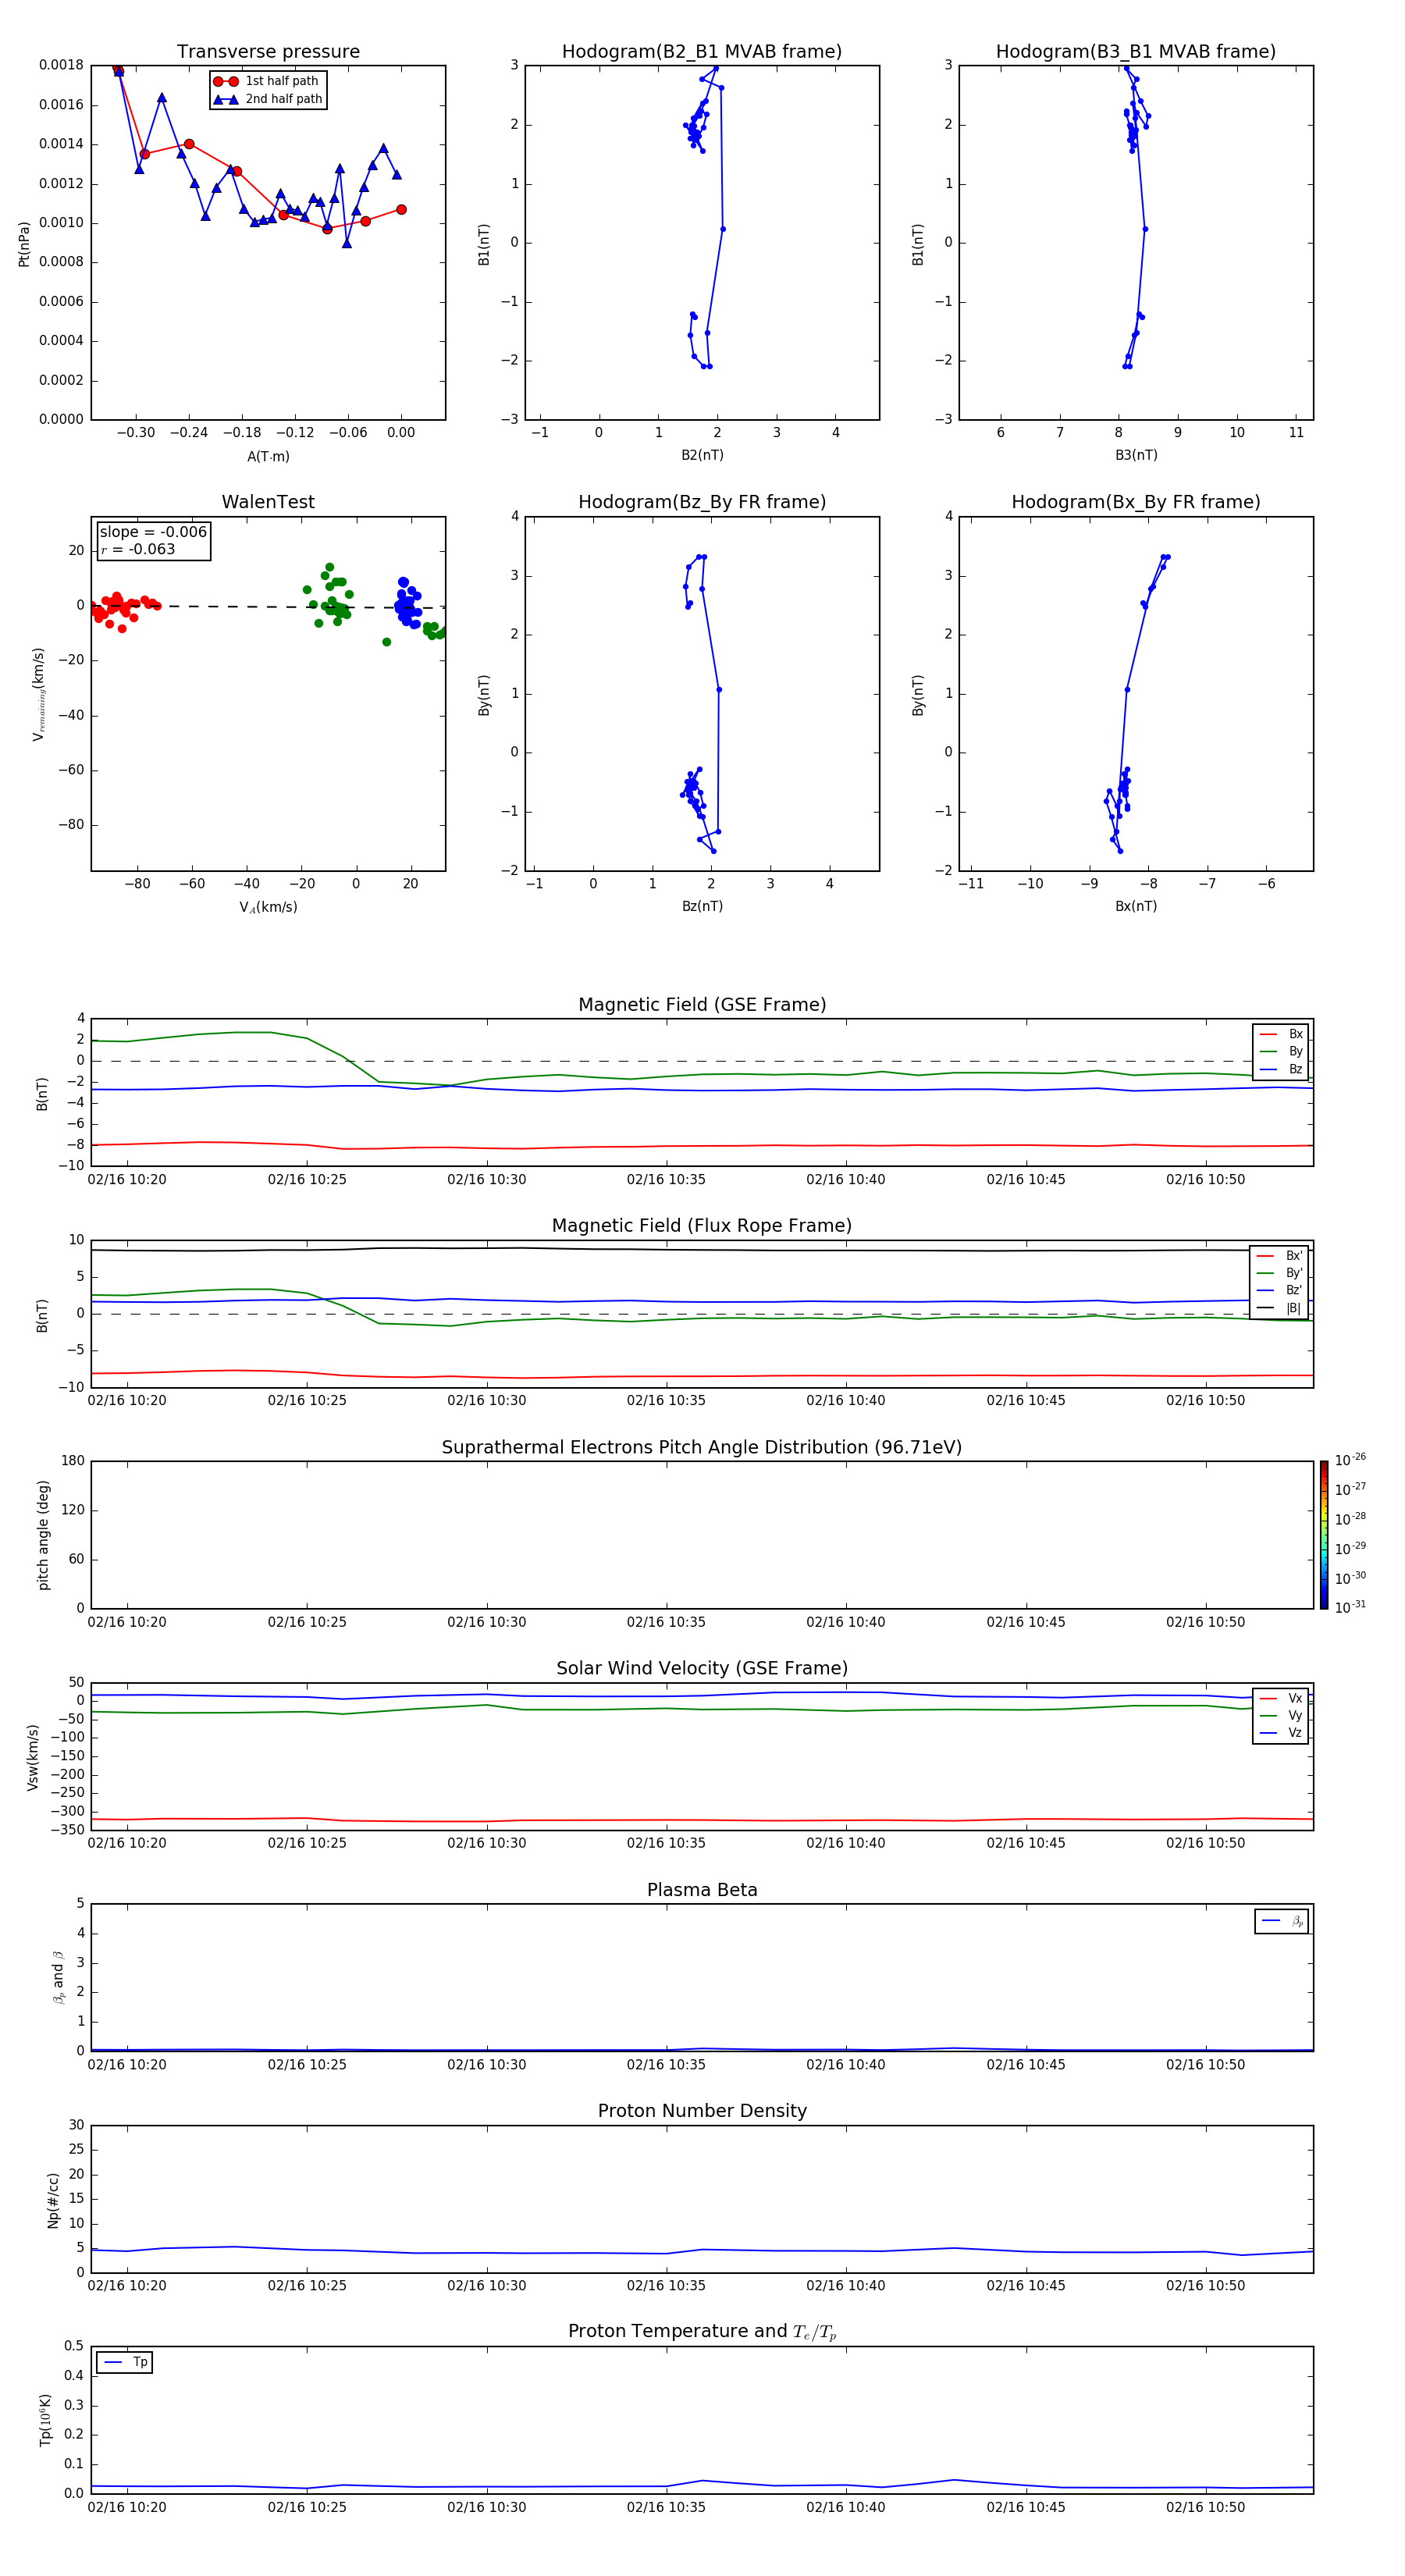
Task: Click the "Hodogram(B2_B1 MVAB frame)" title
Action: [702, 51]
